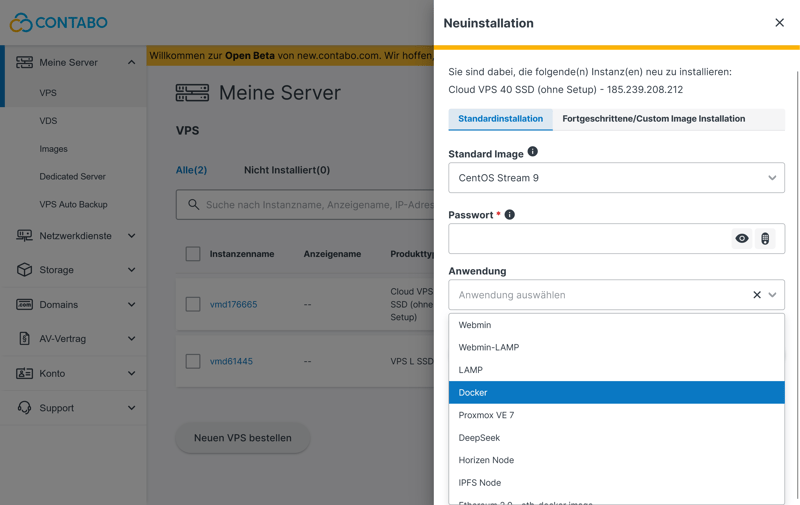Click the info icon next to Passwort
The height and width of the screenshot is (505, 800).
[510, 214]
